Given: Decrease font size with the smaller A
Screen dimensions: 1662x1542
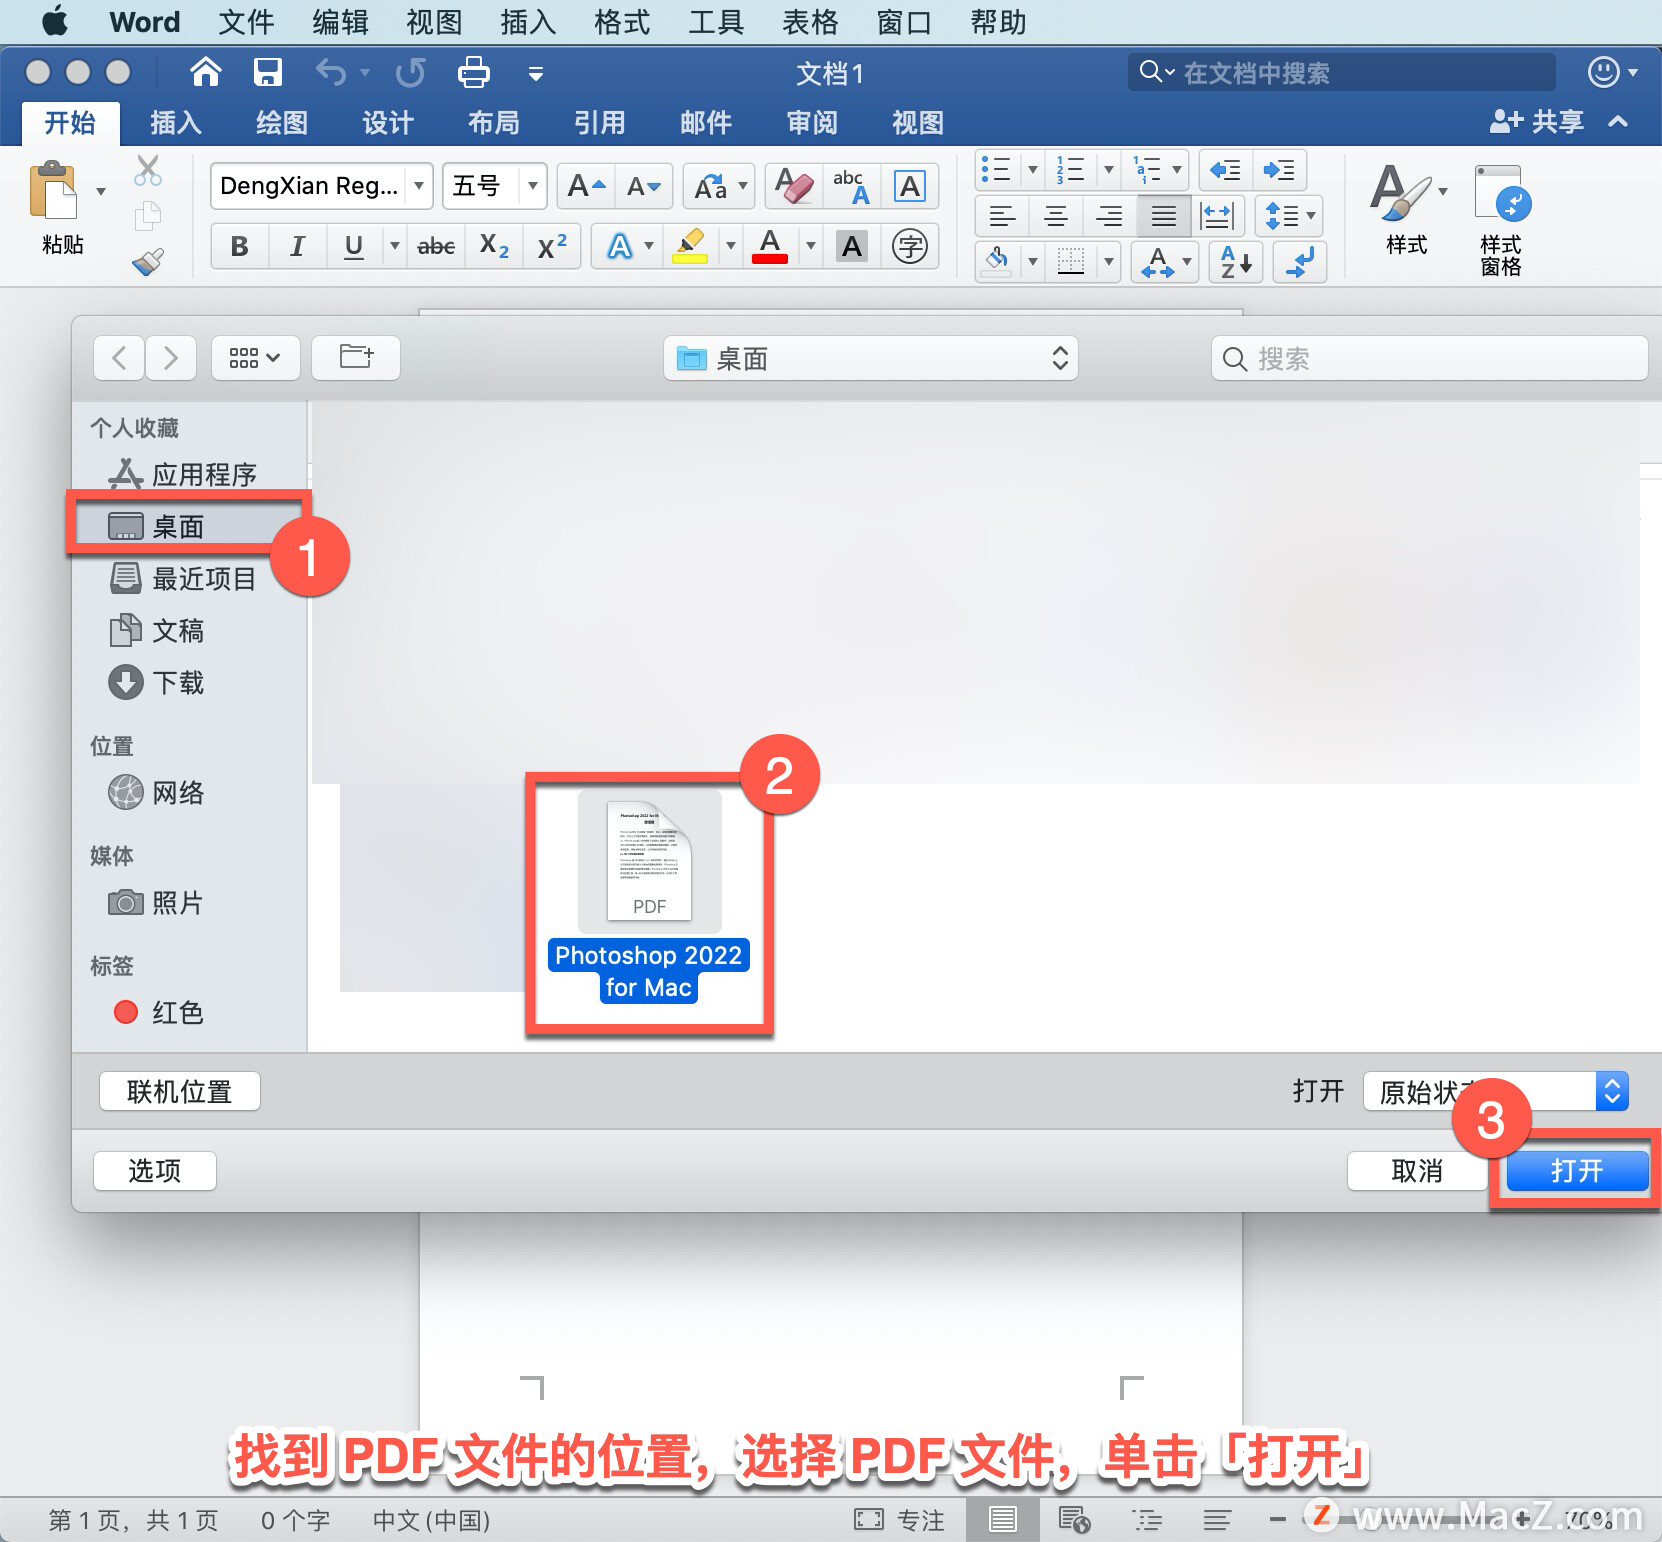Looking at the screenshot, I should [643, 186].
